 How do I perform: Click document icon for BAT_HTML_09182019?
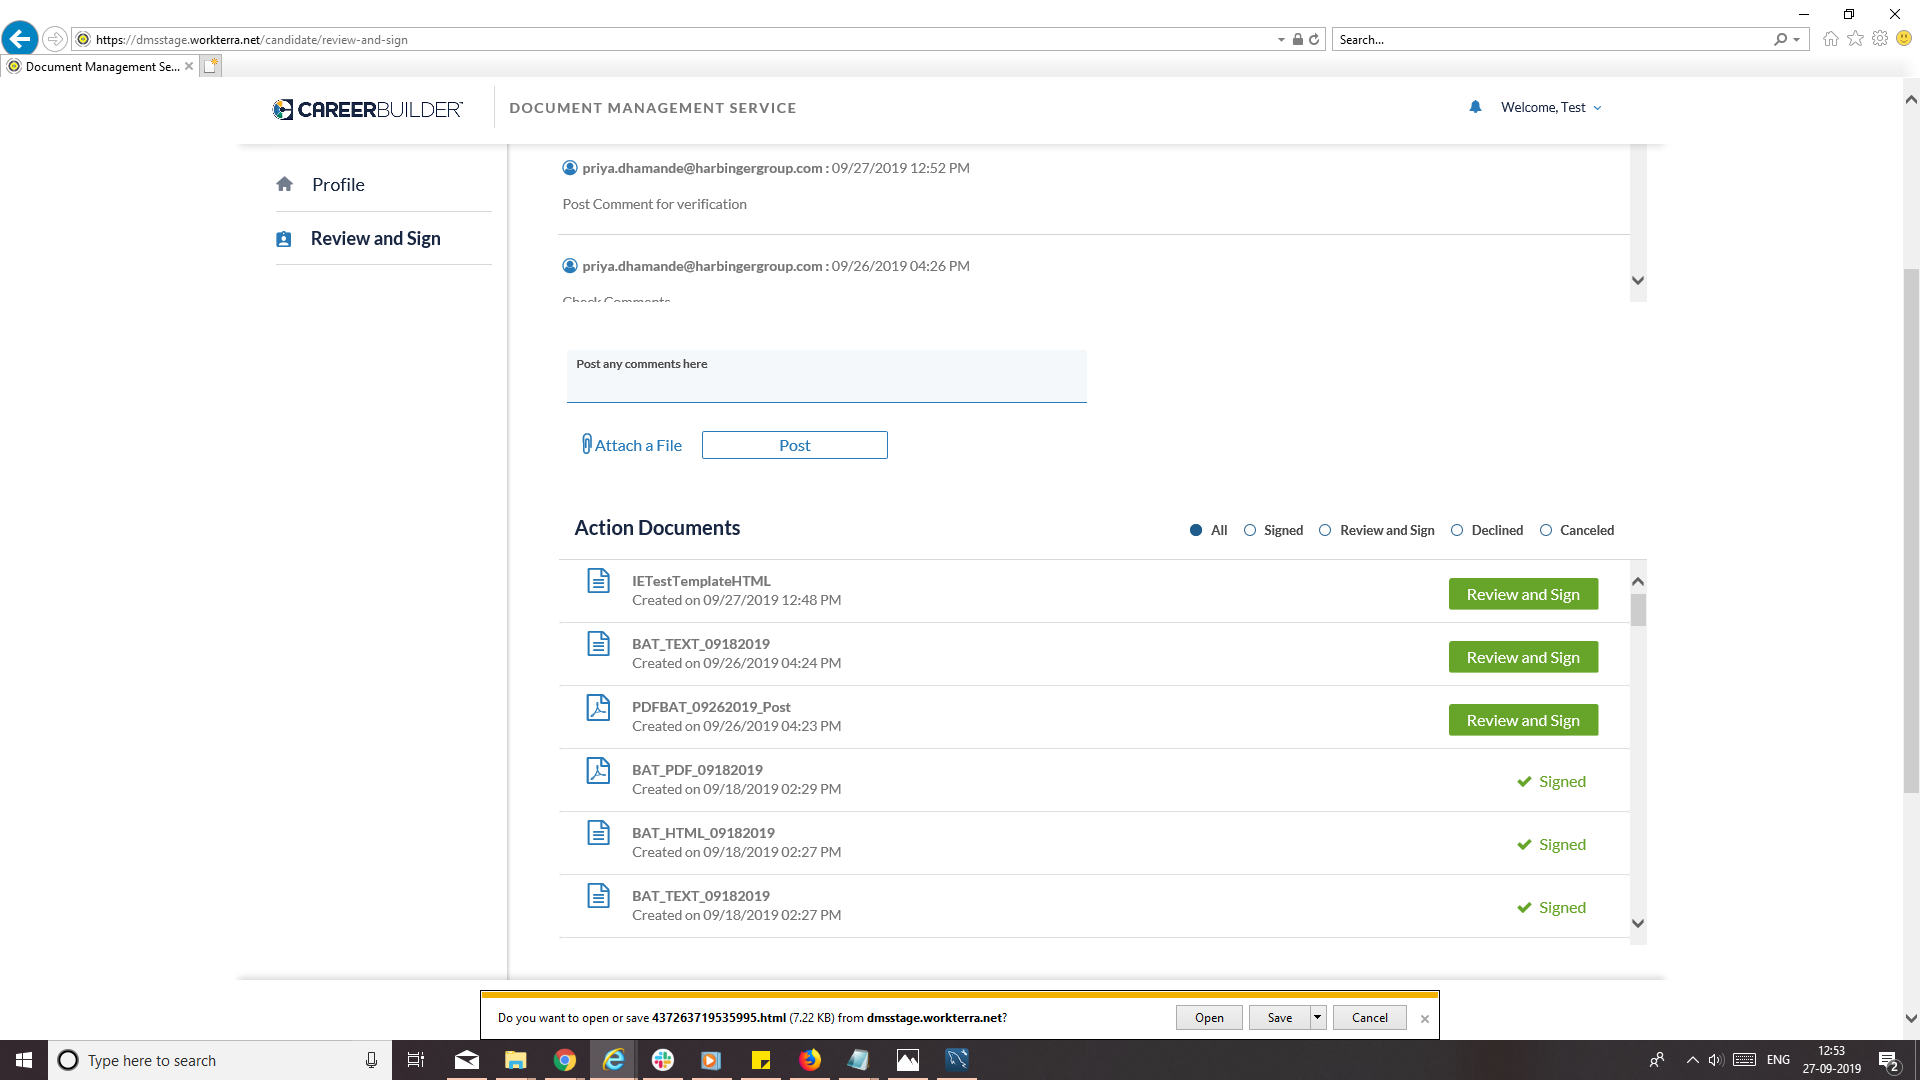click(x=598, y=833)
